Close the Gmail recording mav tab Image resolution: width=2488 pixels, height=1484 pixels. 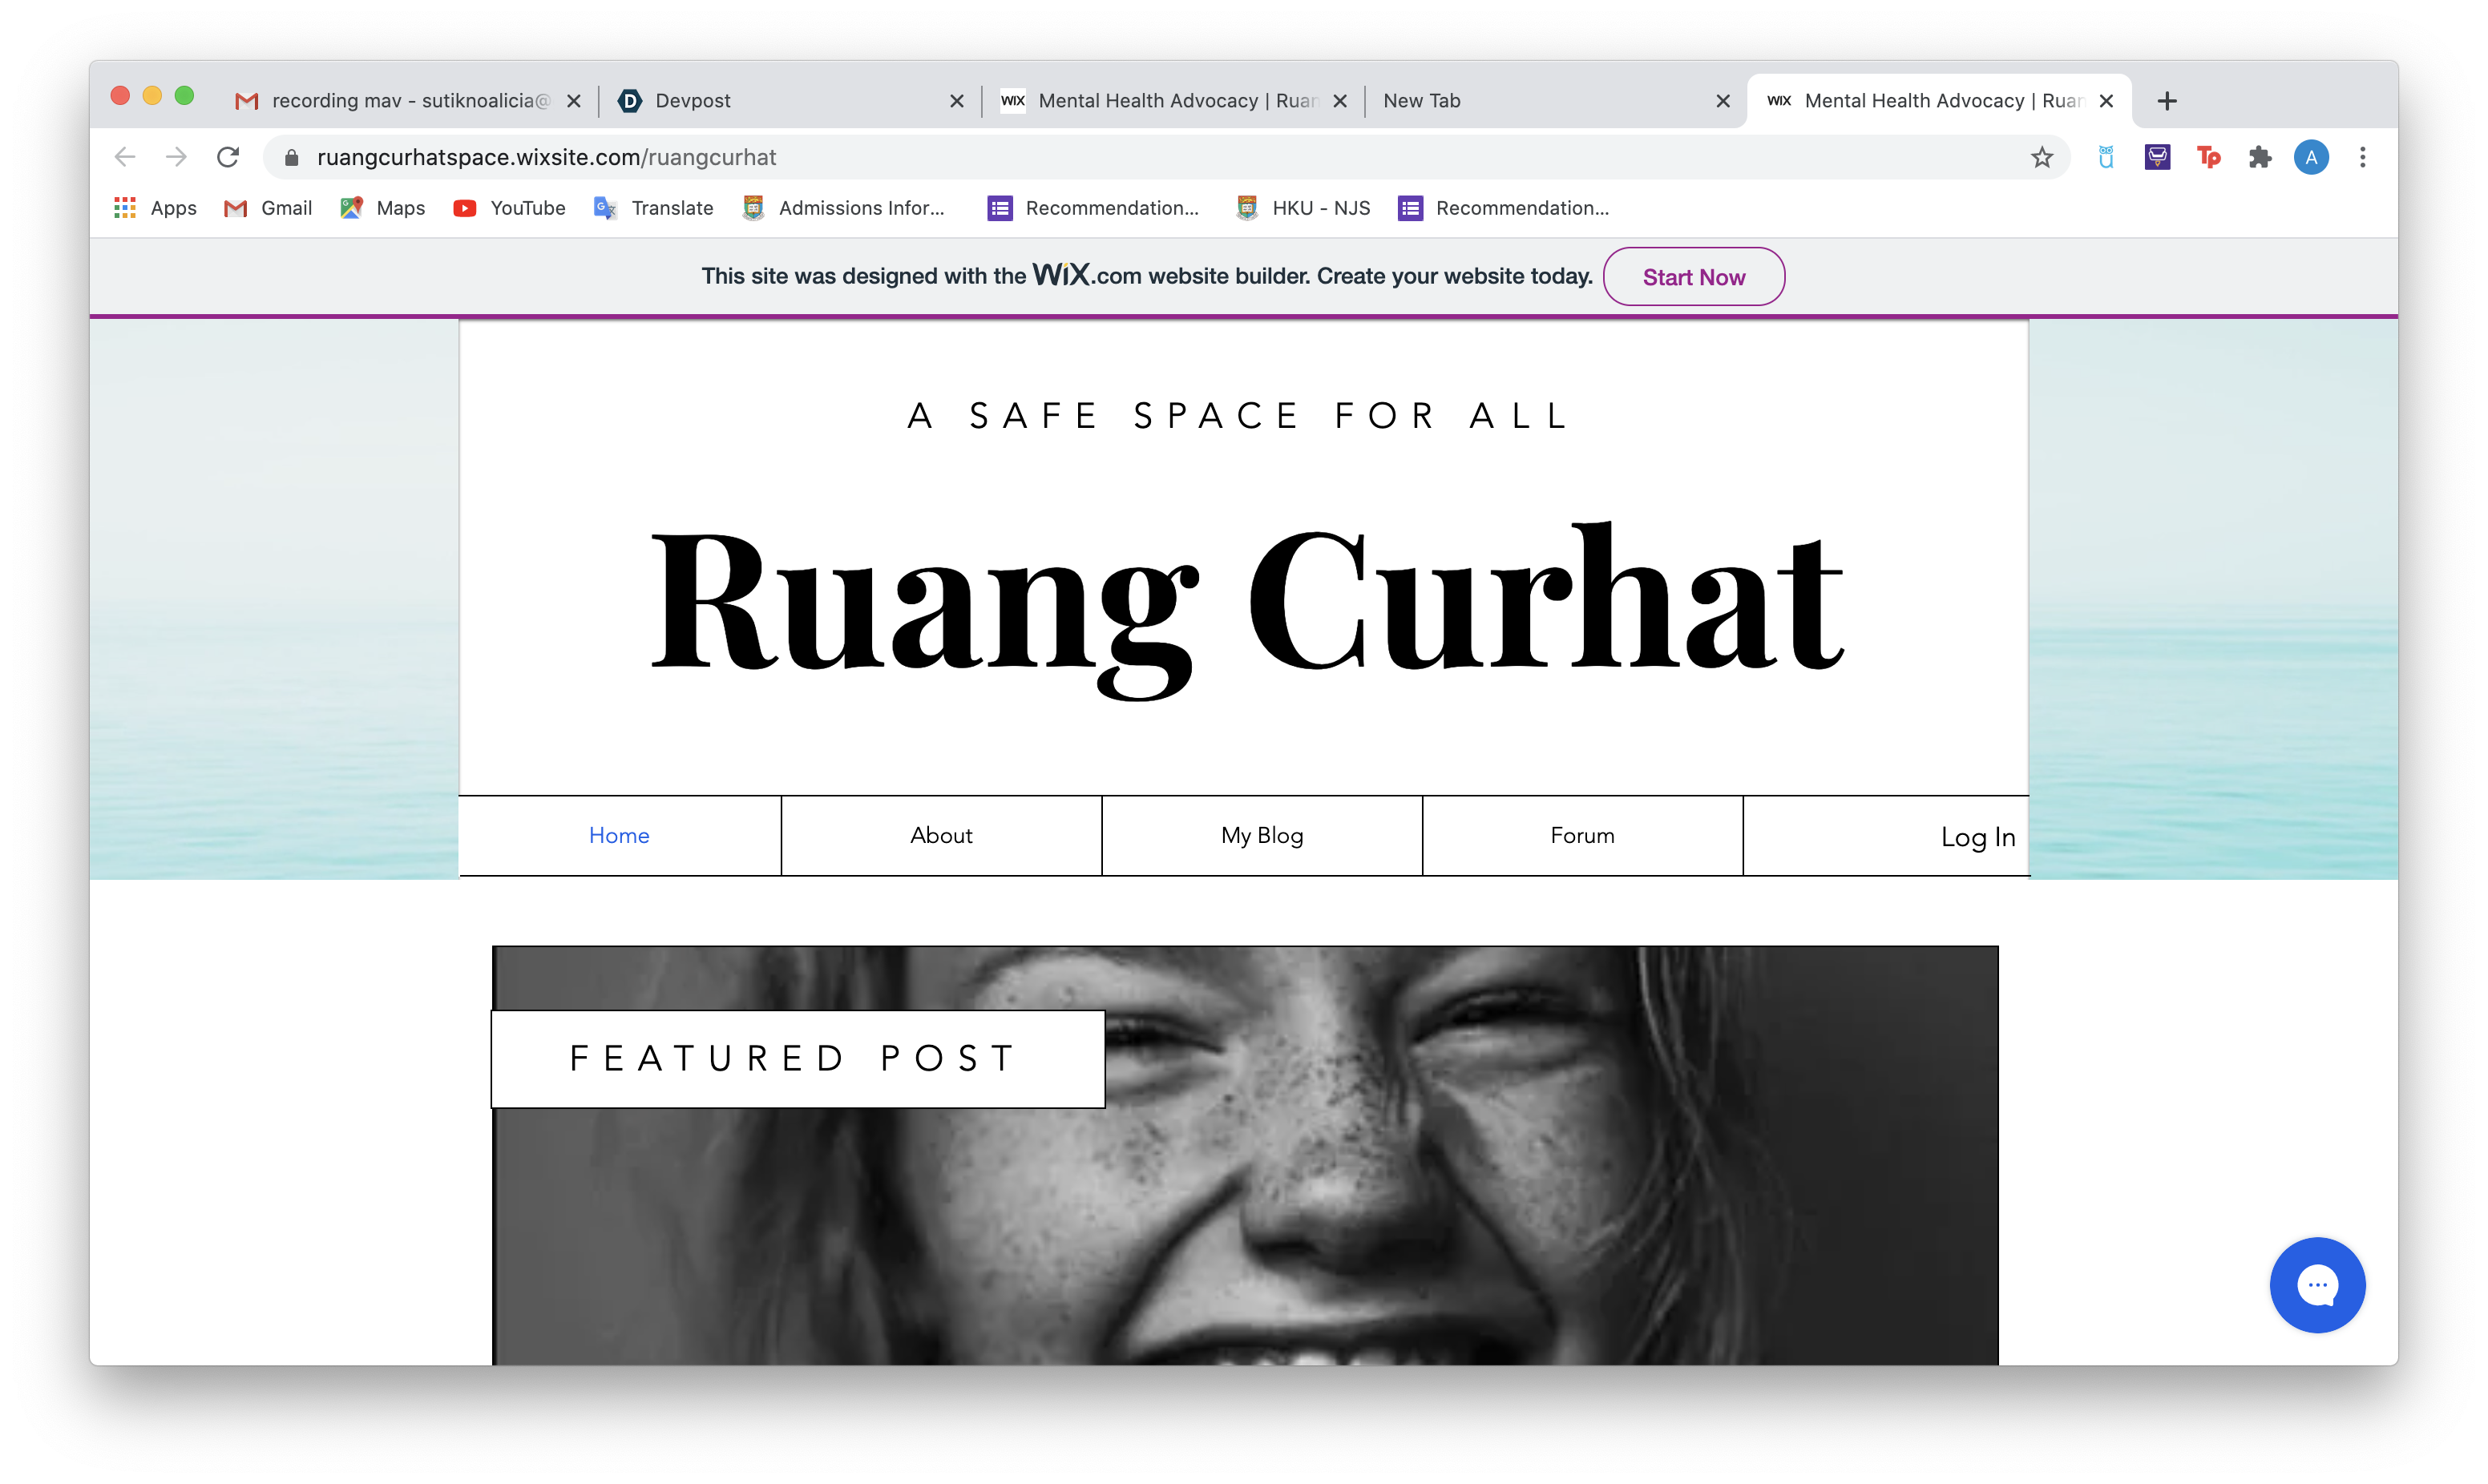tap(574, 101)
